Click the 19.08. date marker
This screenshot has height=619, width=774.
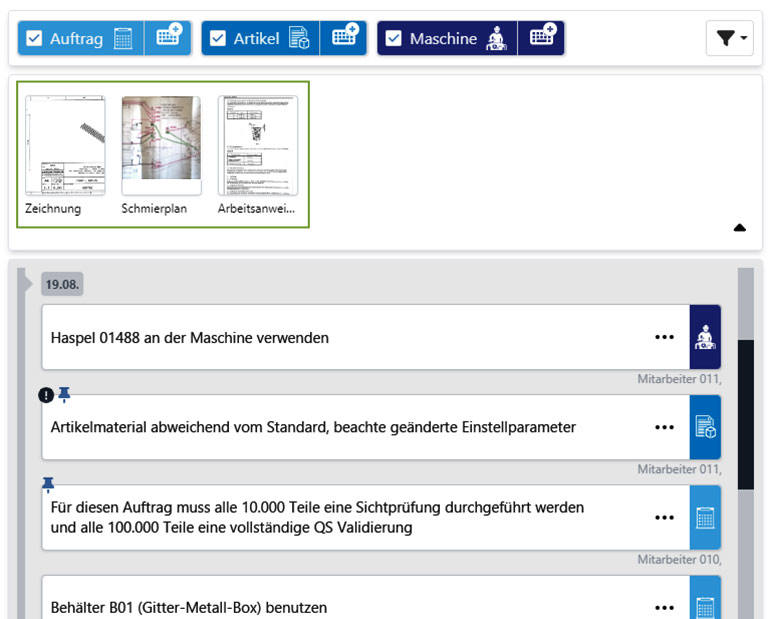62,284
